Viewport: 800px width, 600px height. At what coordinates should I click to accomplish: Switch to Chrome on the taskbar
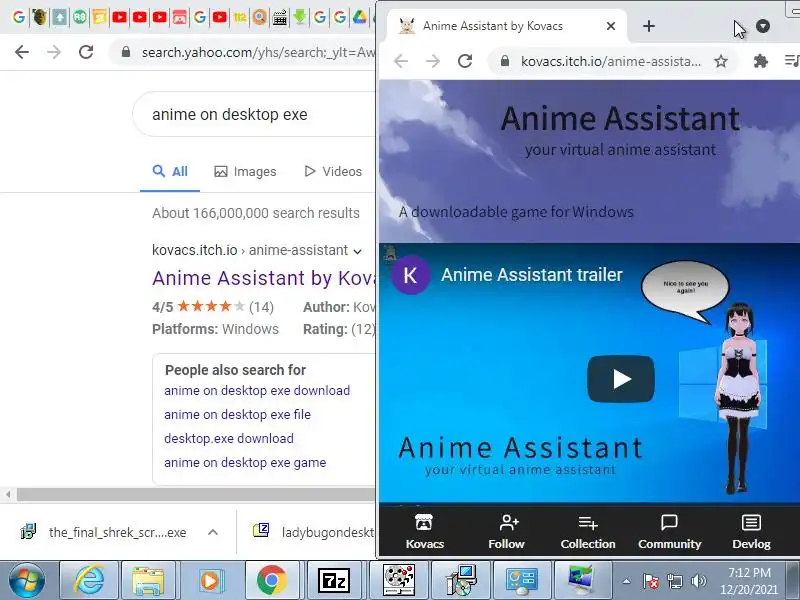271,580
